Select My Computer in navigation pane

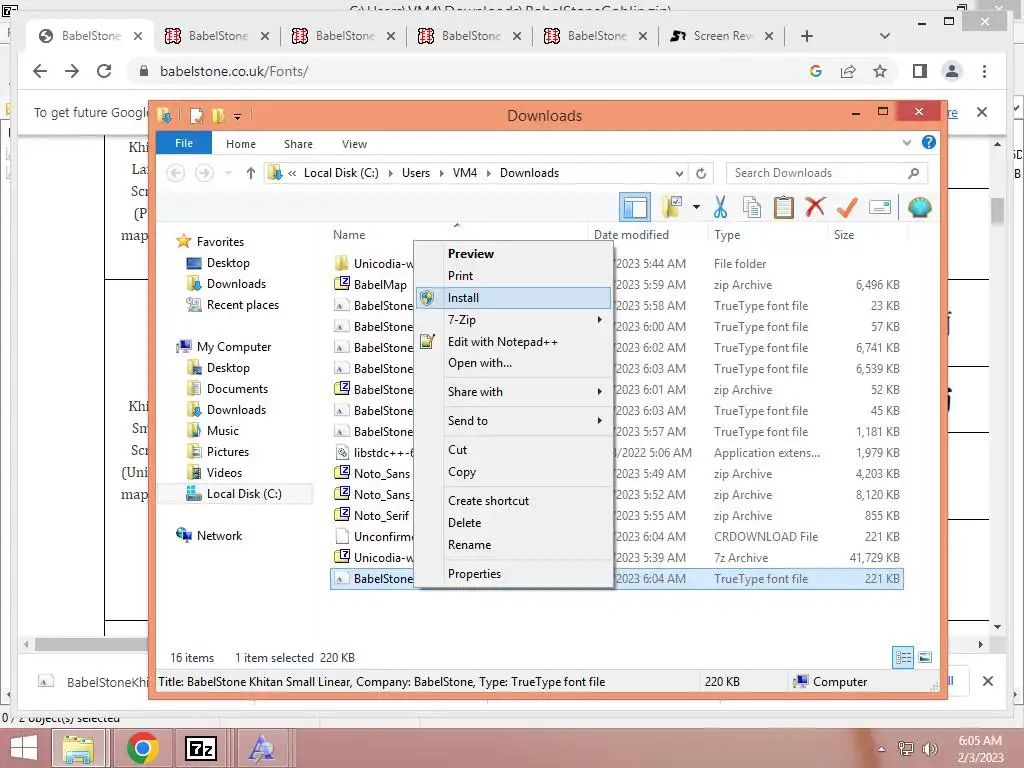pos(234,347)
